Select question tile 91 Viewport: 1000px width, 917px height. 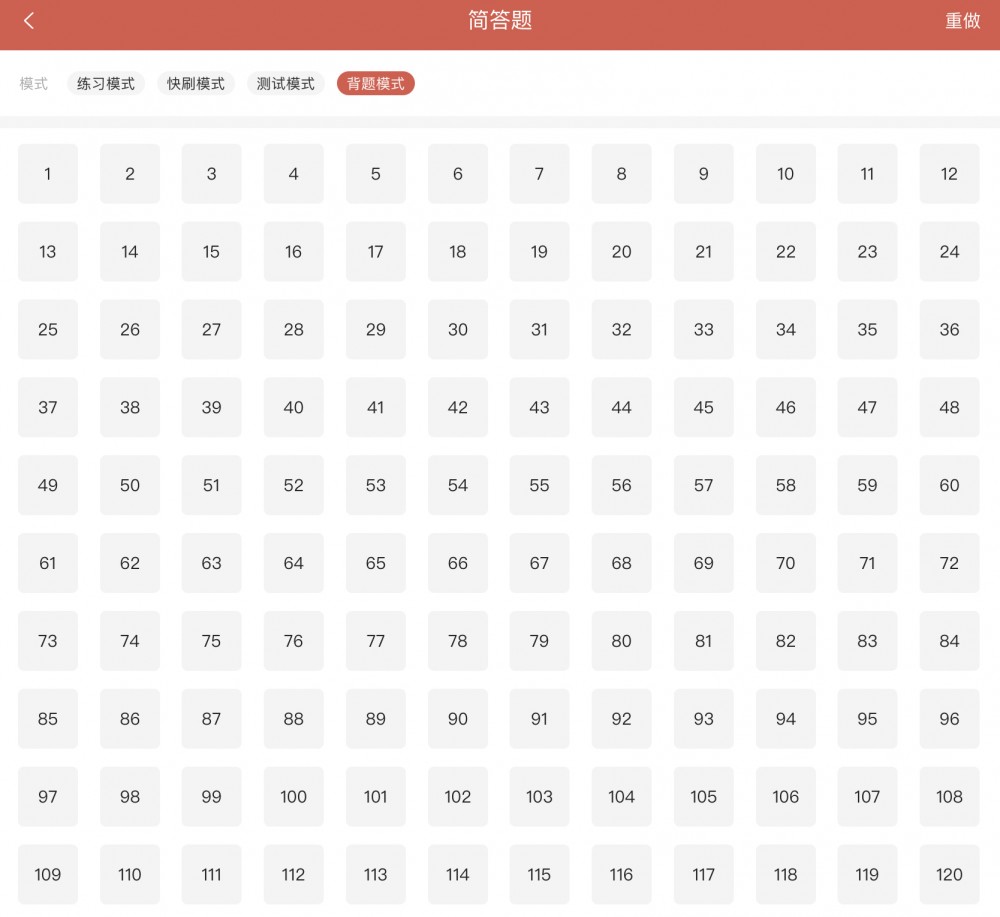click(x=540, y=718)
